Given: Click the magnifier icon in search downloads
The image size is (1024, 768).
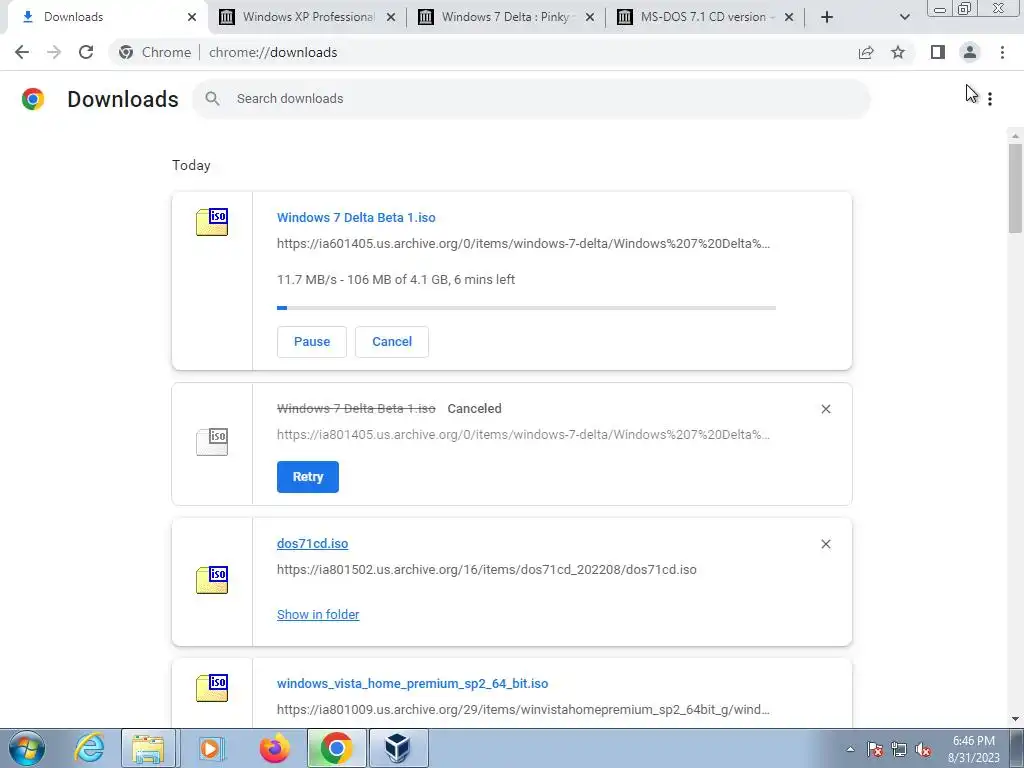Looking at the screenshot, I should [212, 99].
